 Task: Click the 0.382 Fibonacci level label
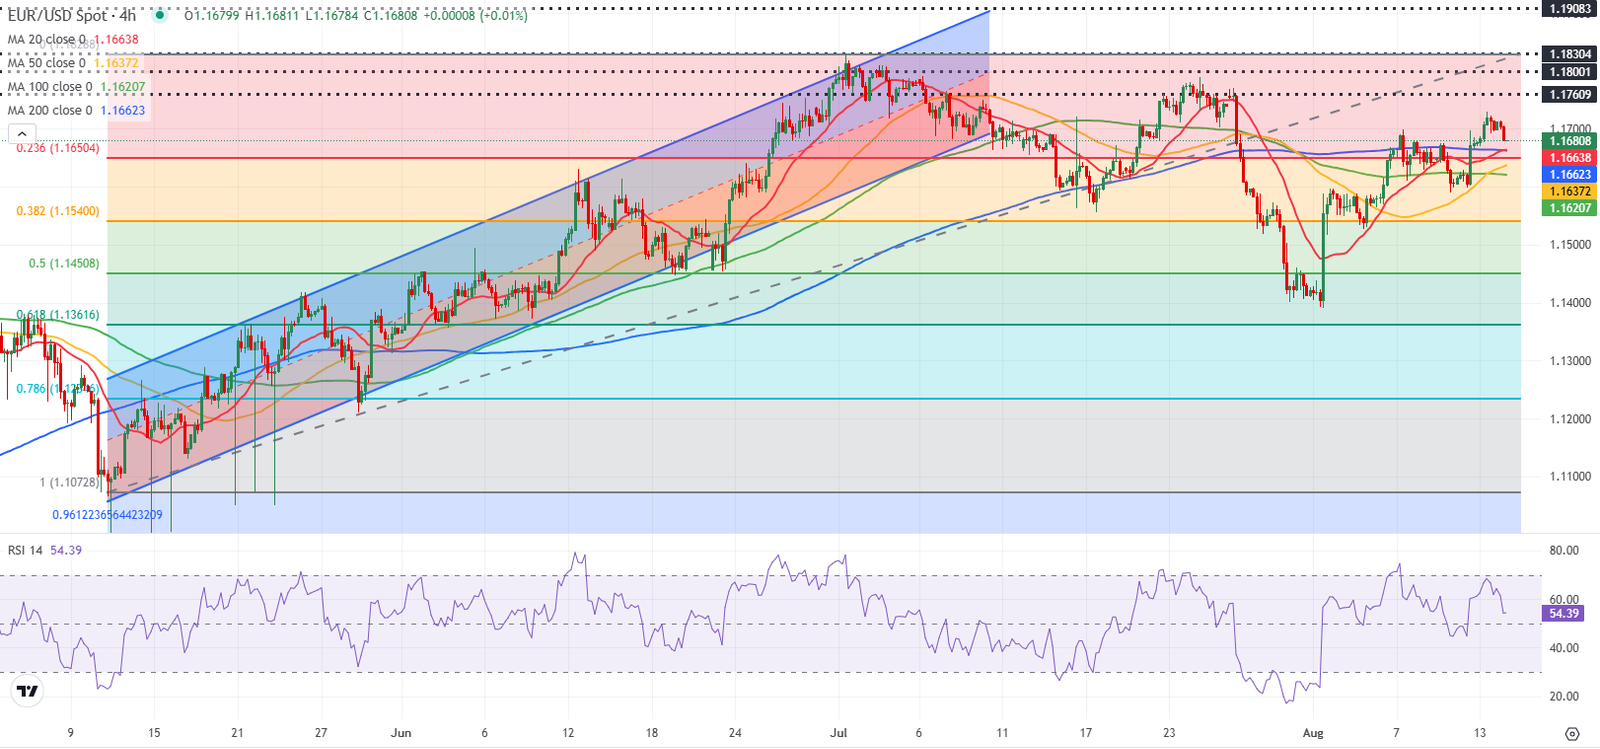[57, 212]
